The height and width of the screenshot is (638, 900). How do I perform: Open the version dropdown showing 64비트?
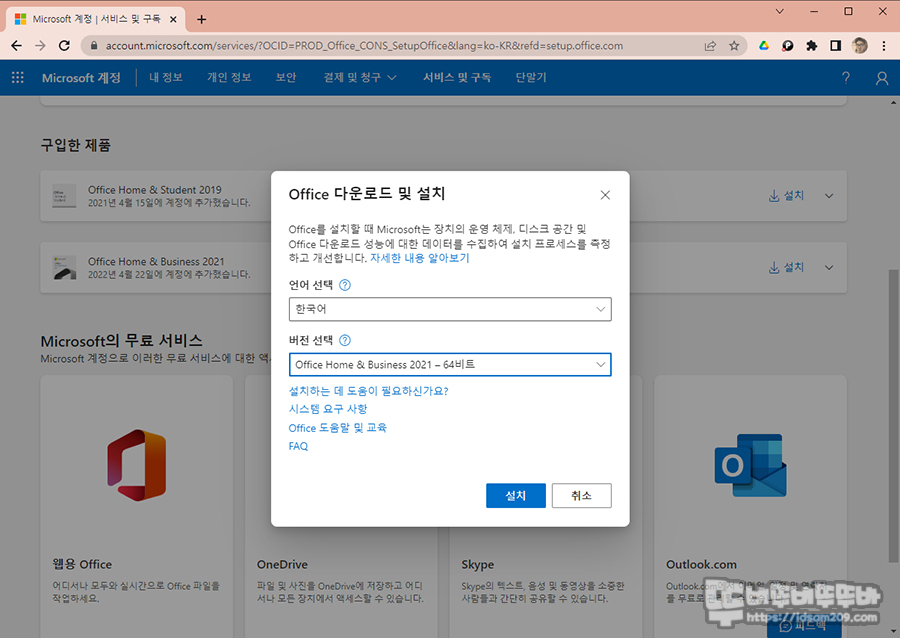(450, 365)
